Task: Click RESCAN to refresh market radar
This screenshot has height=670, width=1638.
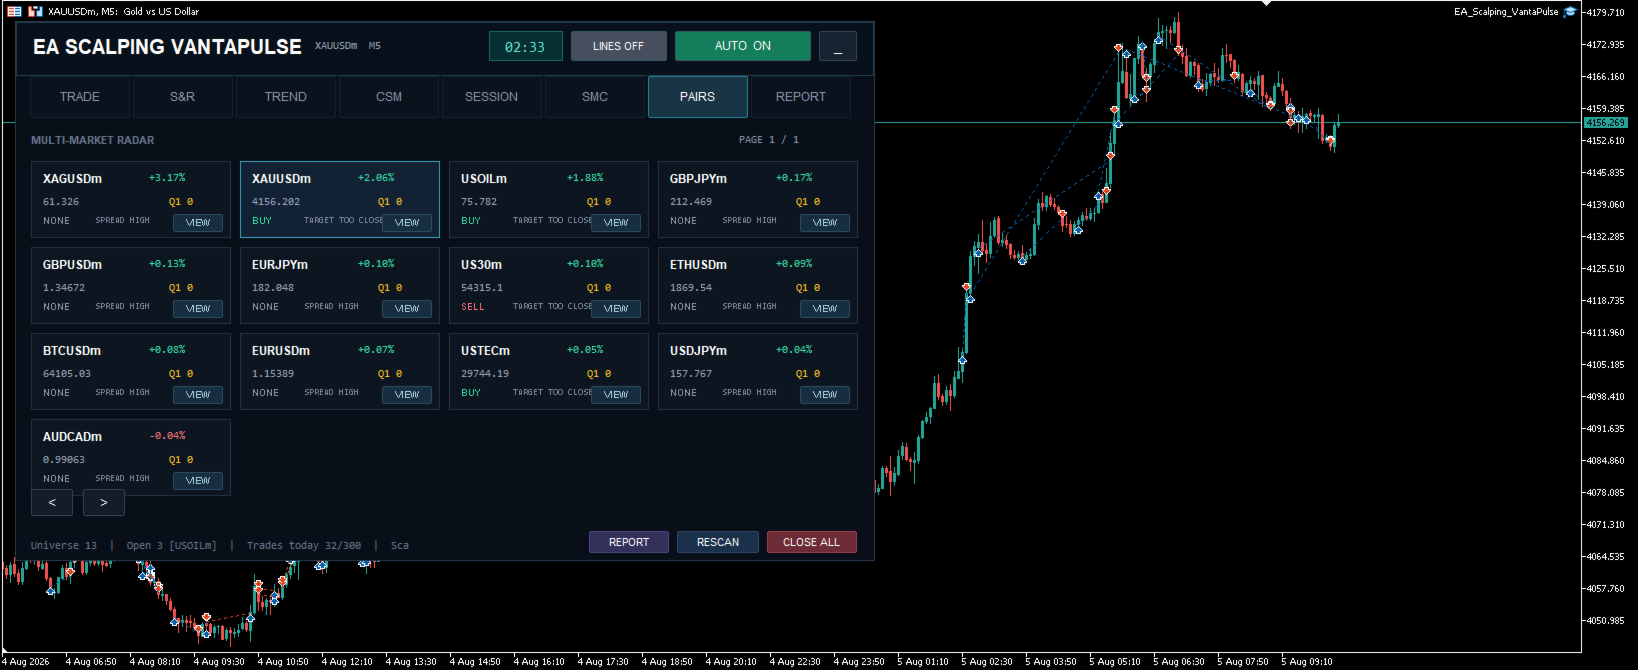Action: point(718,542)
